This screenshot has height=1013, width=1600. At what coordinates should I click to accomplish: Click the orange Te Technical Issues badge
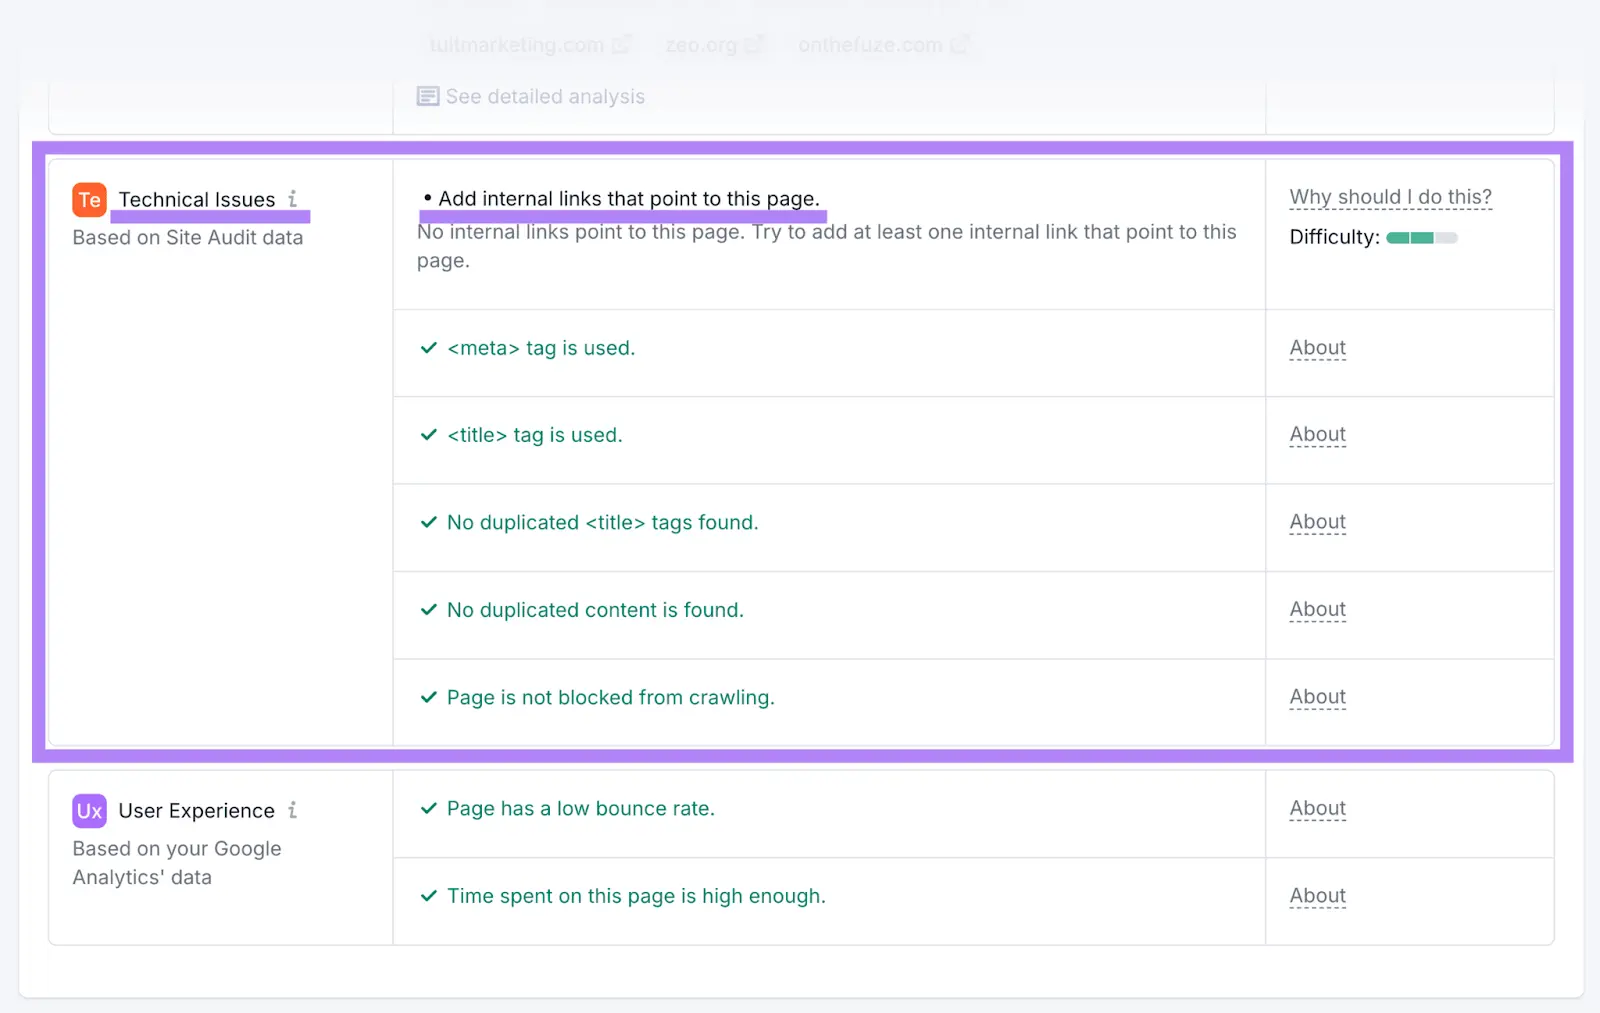(88, 200)
